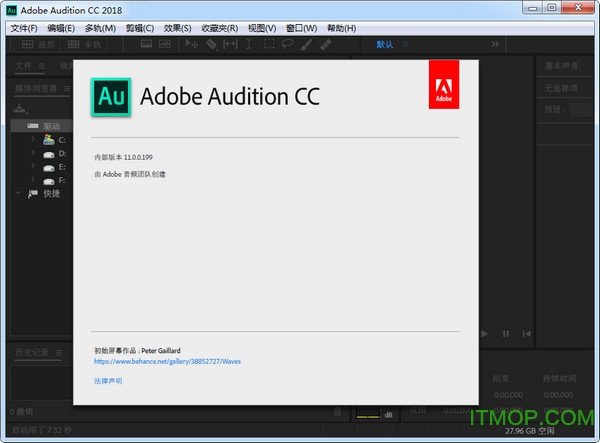
Task: Expand the D: drive node
Action: point(33,153)
